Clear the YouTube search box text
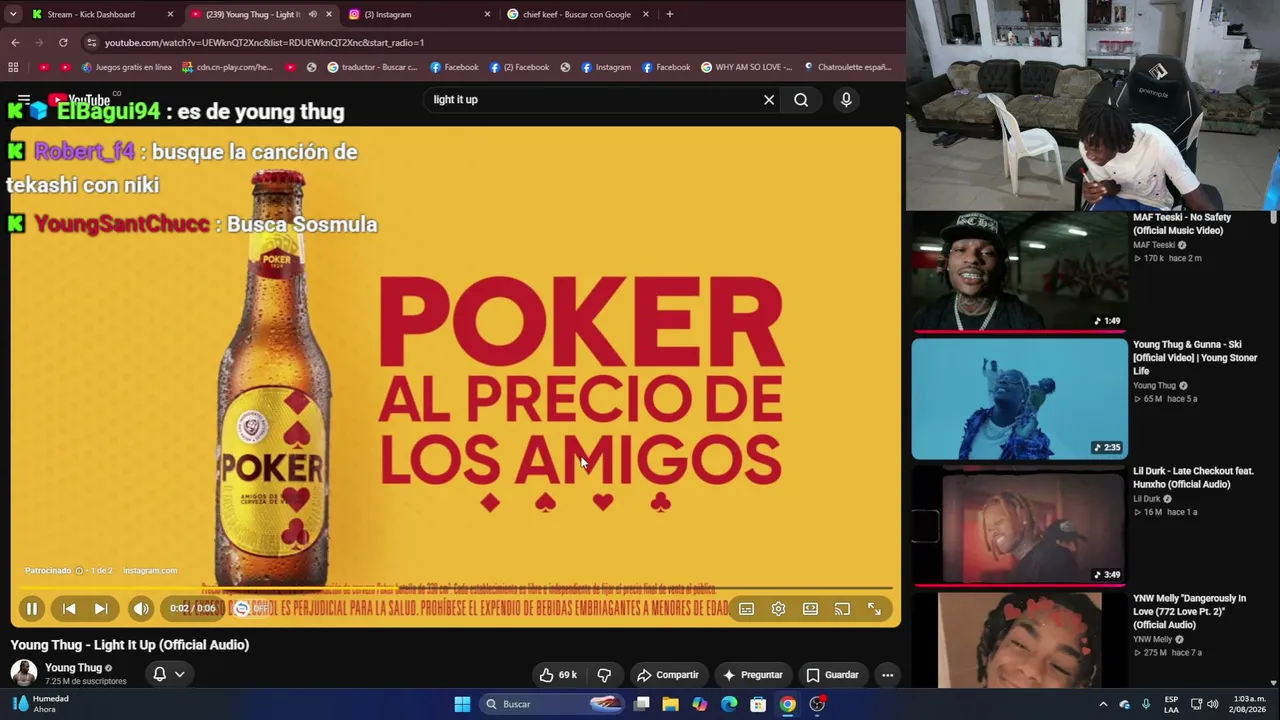Viewport: 1280px width, 720px height. [x=769, y=100]
